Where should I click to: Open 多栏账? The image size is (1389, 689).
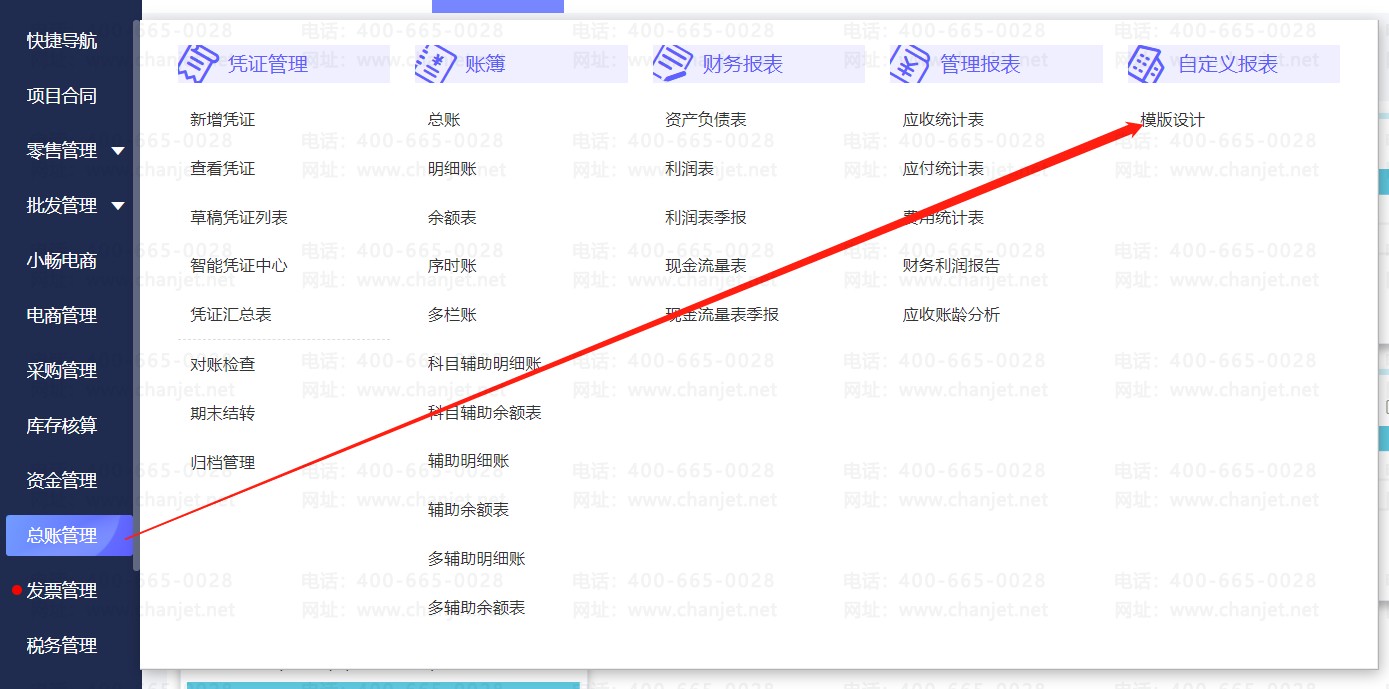452,315
